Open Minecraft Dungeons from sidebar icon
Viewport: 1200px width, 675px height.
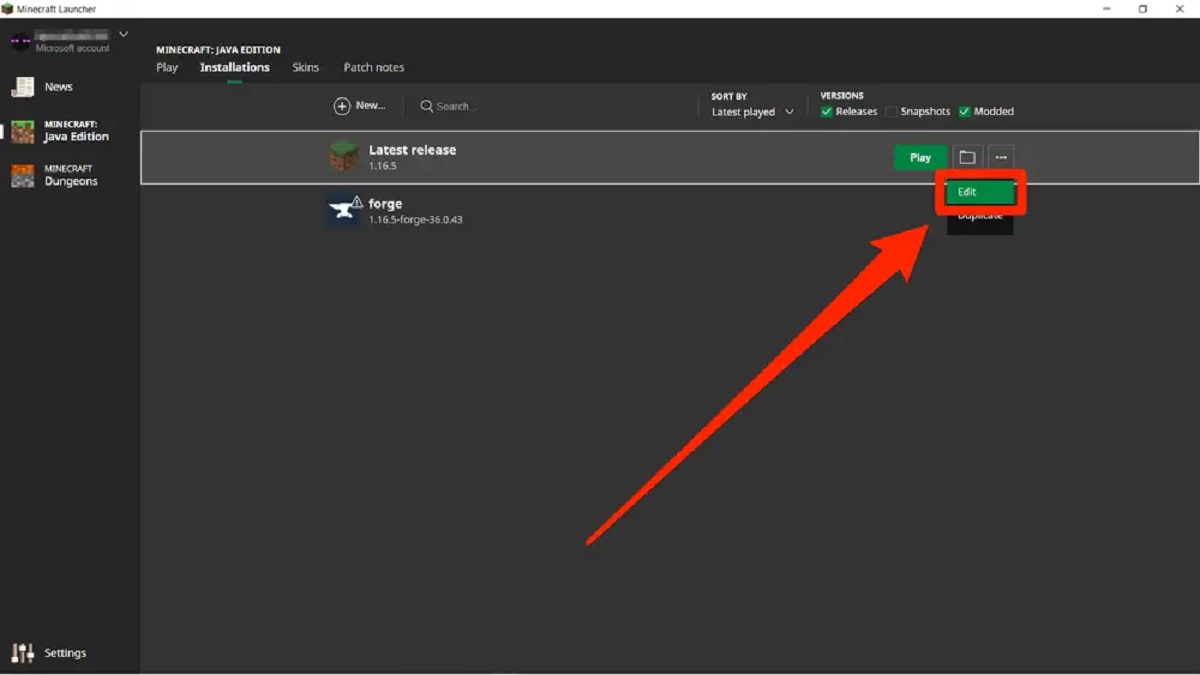pos(22,176)
